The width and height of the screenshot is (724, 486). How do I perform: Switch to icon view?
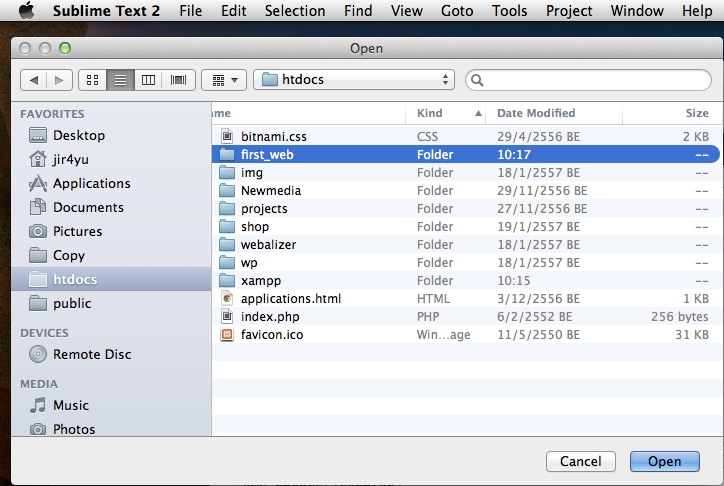93,80
